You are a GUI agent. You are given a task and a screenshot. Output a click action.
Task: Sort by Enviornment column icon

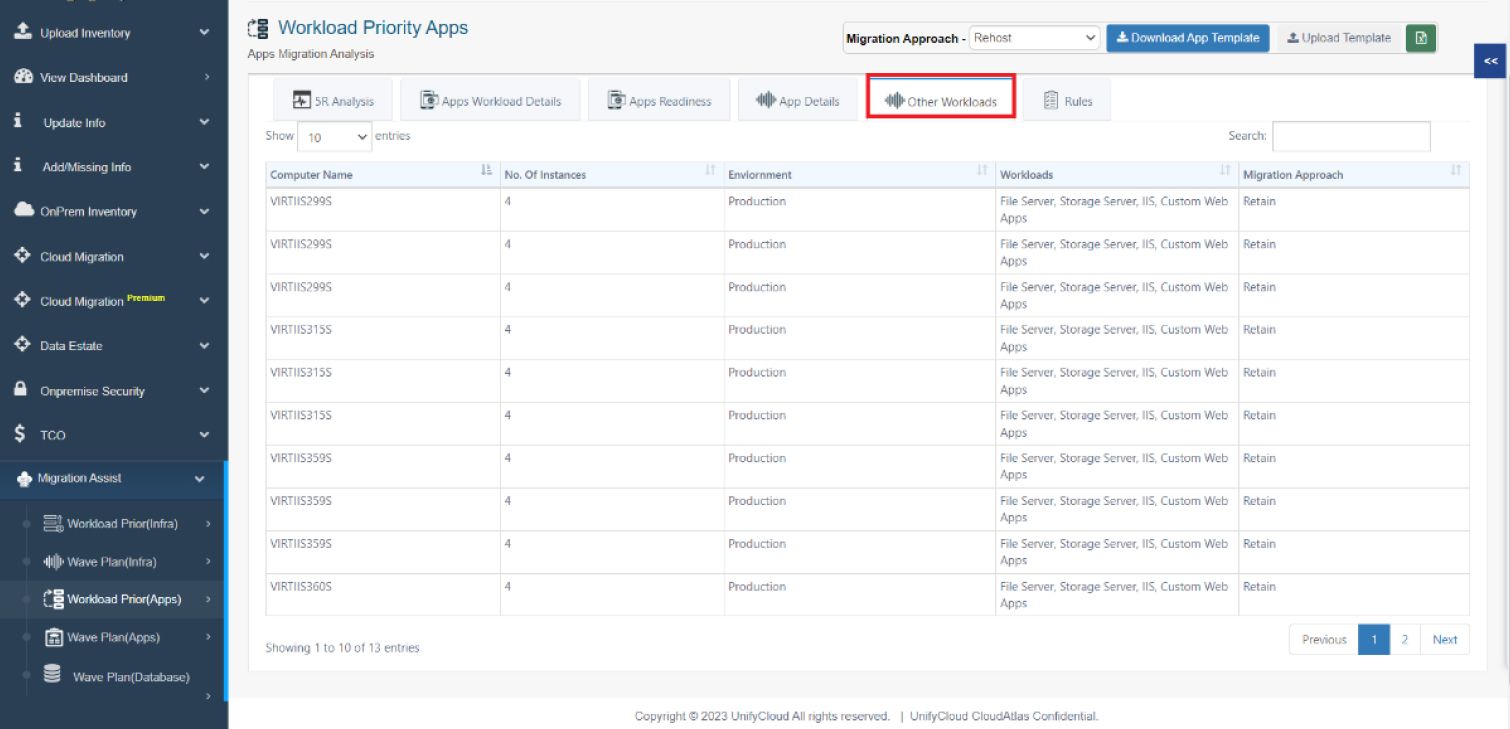pyautogui.click(x=982, y=171)
